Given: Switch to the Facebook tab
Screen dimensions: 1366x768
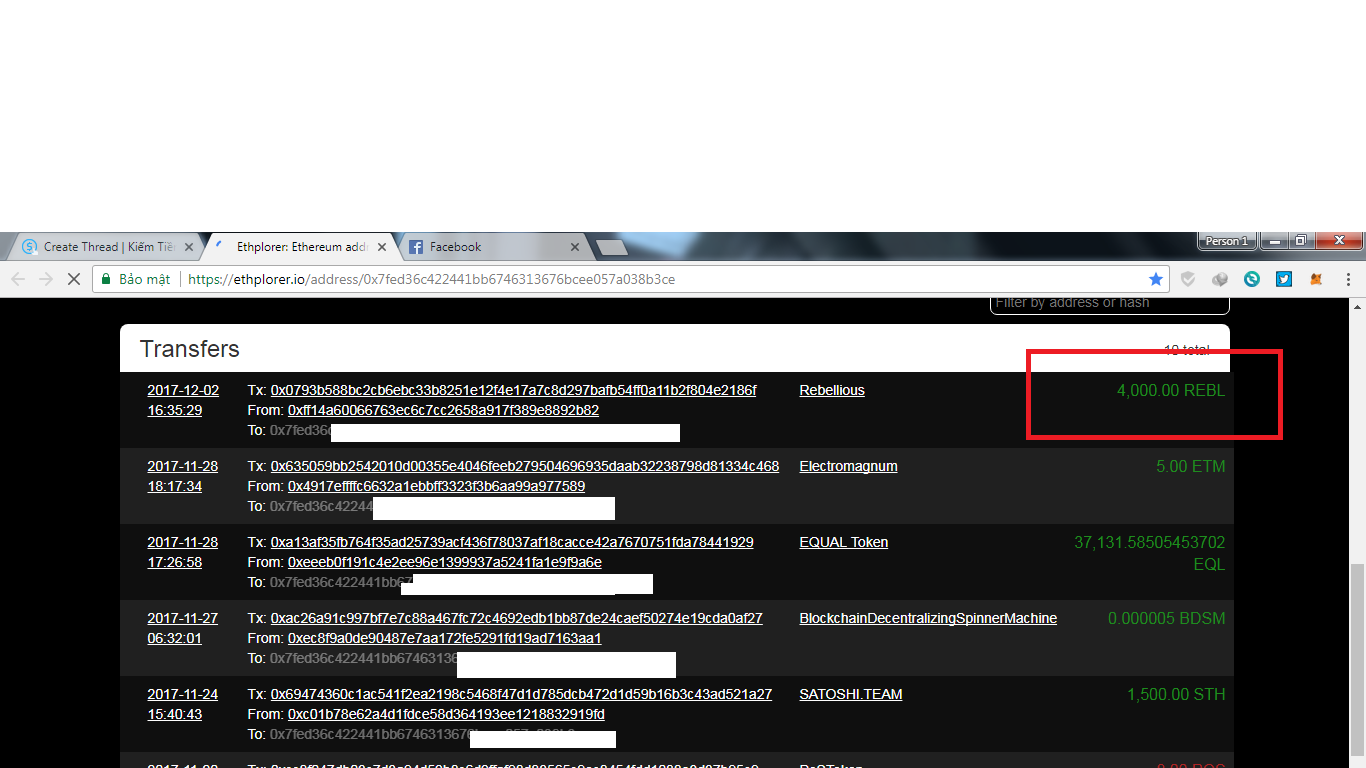Looking at the screenshot, I should pyautogui.click(x=488, y=247).
